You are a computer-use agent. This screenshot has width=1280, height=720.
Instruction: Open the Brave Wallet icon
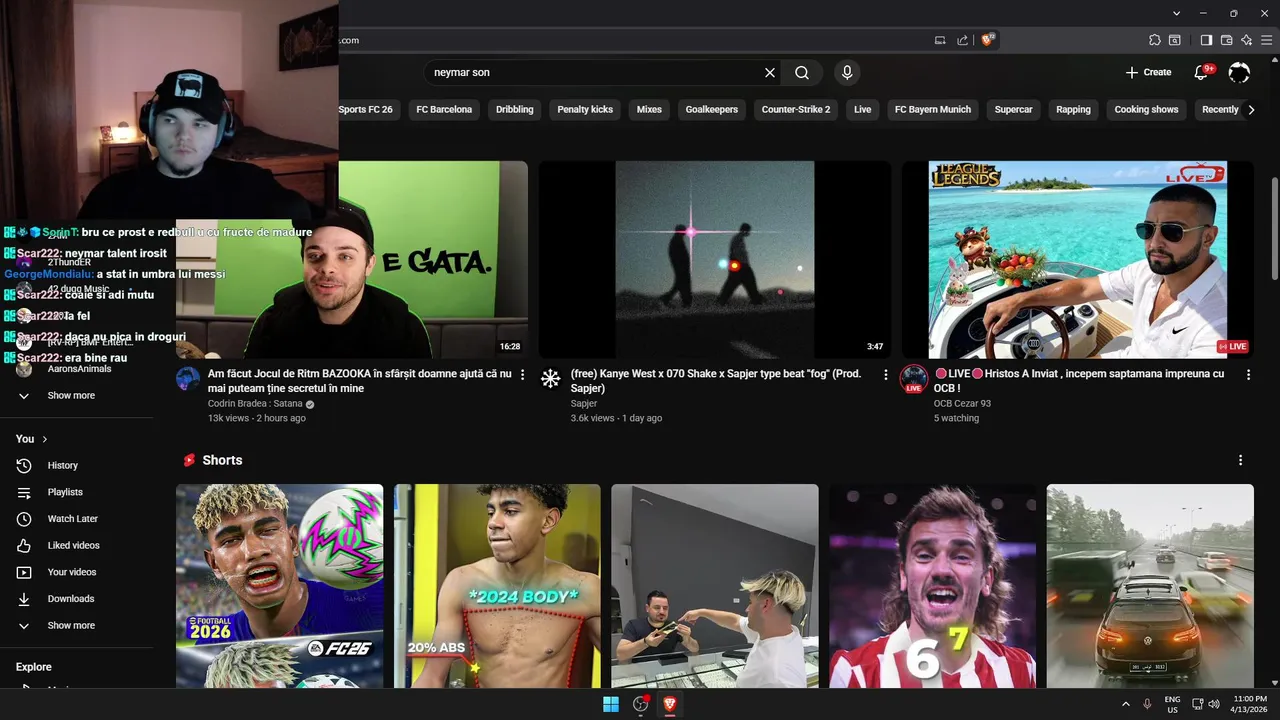point(1226,40)
